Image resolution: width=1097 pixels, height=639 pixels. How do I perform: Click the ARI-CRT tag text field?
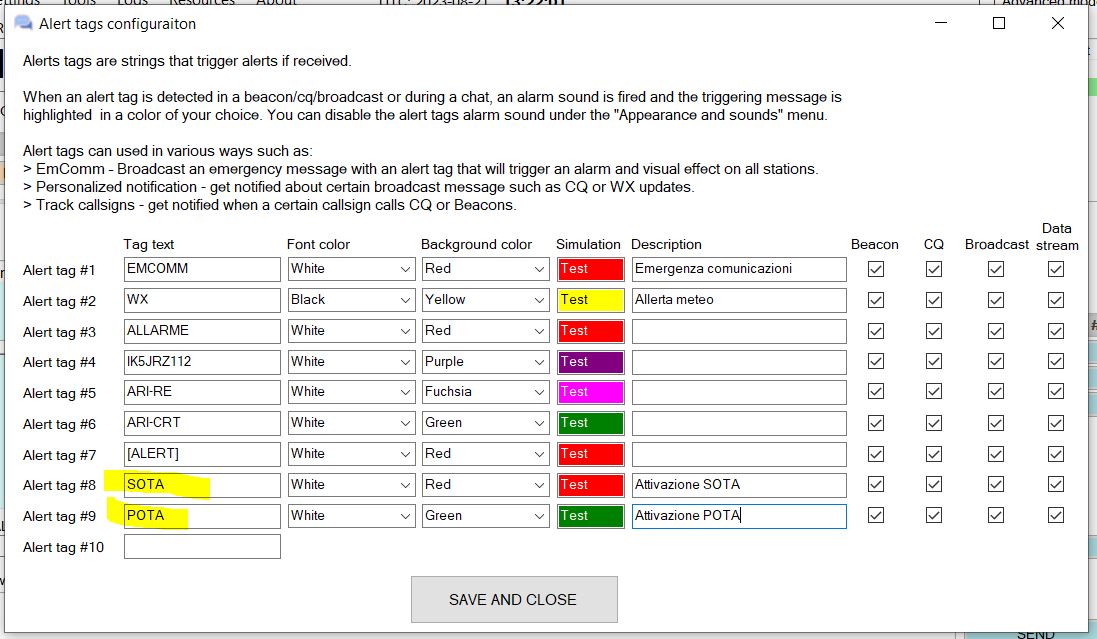click(202, 423)
